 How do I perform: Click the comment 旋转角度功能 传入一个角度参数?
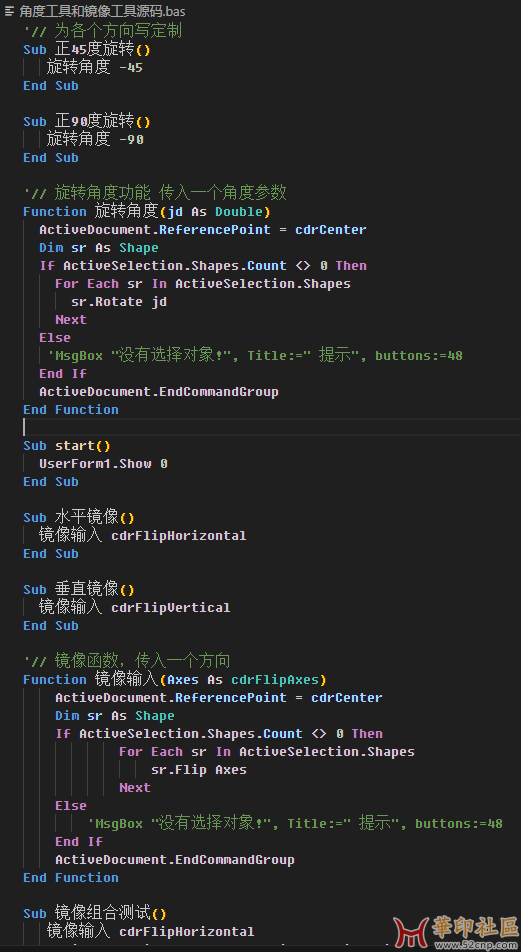[x=155, y=194]
